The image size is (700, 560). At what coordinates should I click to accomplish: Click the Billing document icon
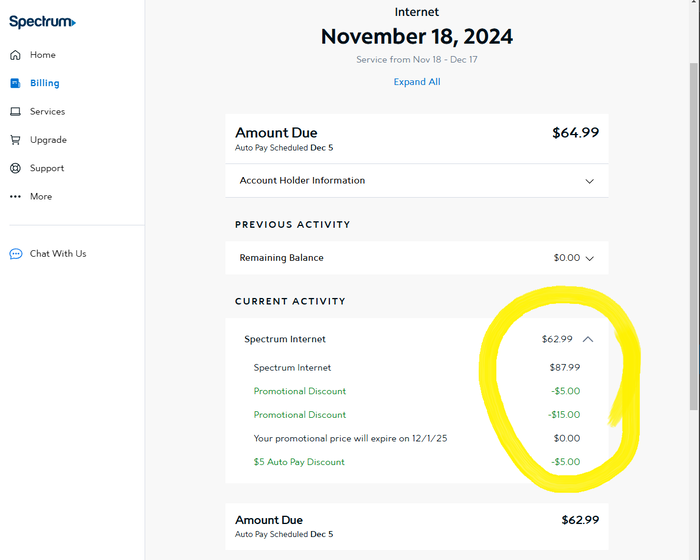[x=15, y=83]
